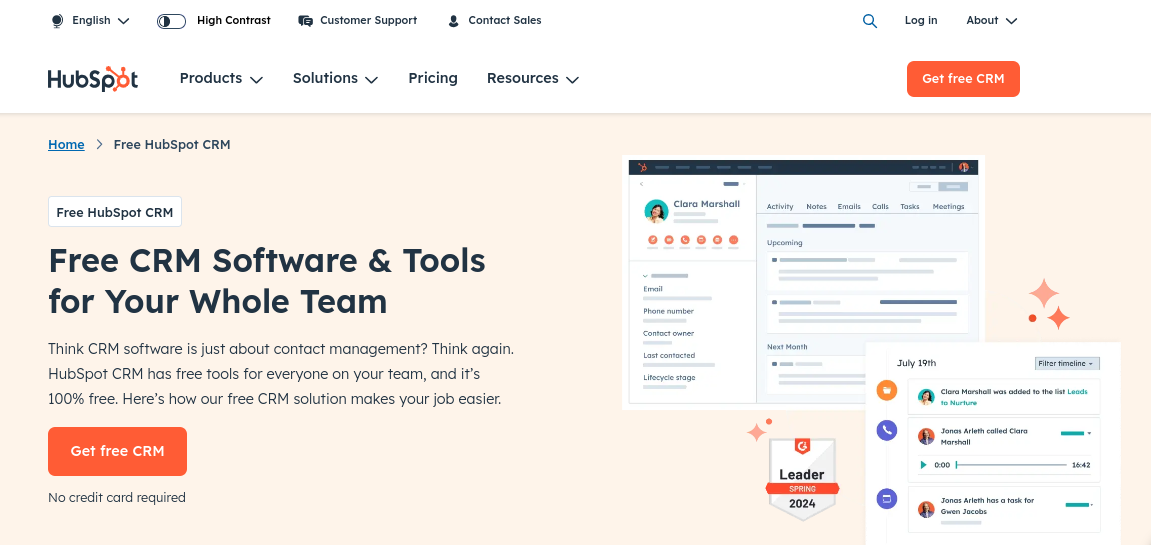The height and width of the screenshot is (545, 1151).
Task: Click Get free CRM below the description
Action: click(117, 451)
